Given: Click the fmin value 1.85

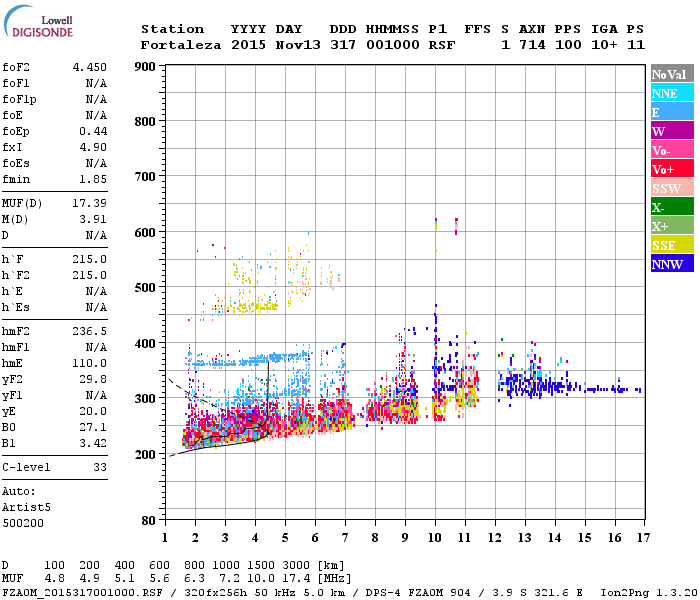Looking at the screenshot, I should tap(93, 179).
